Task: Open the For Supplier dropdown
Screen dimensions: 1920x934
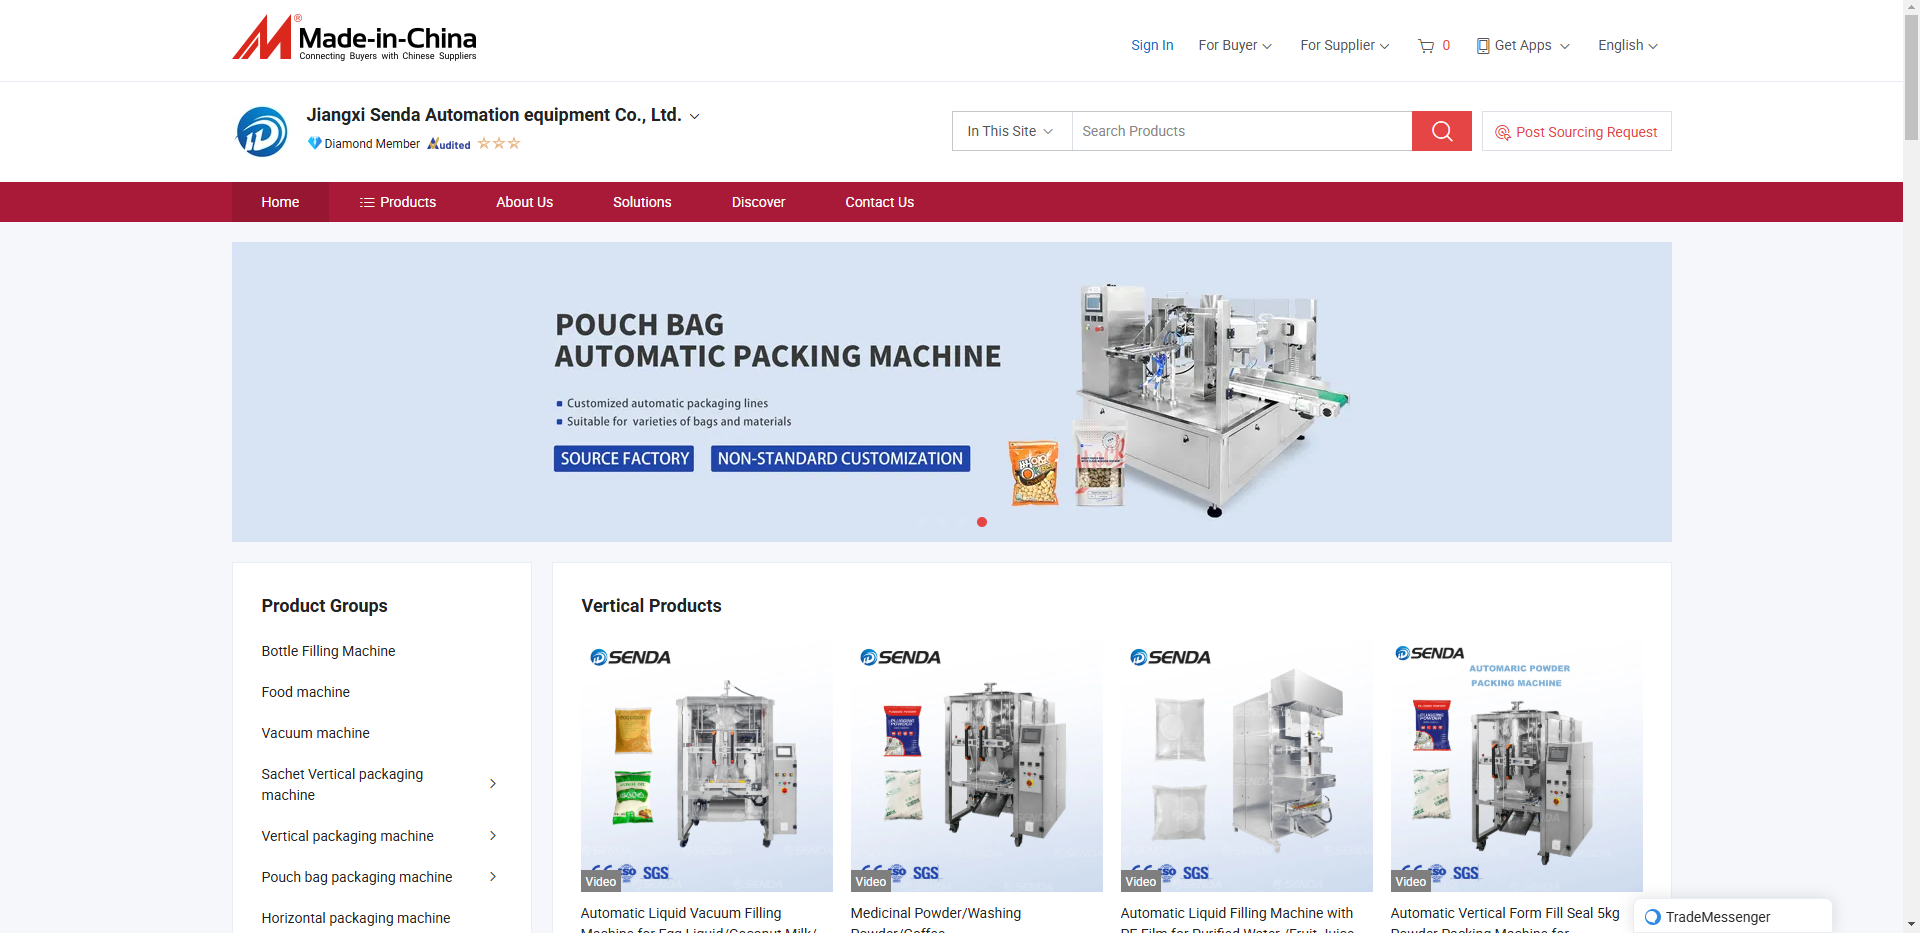Action: point(1345,45)
